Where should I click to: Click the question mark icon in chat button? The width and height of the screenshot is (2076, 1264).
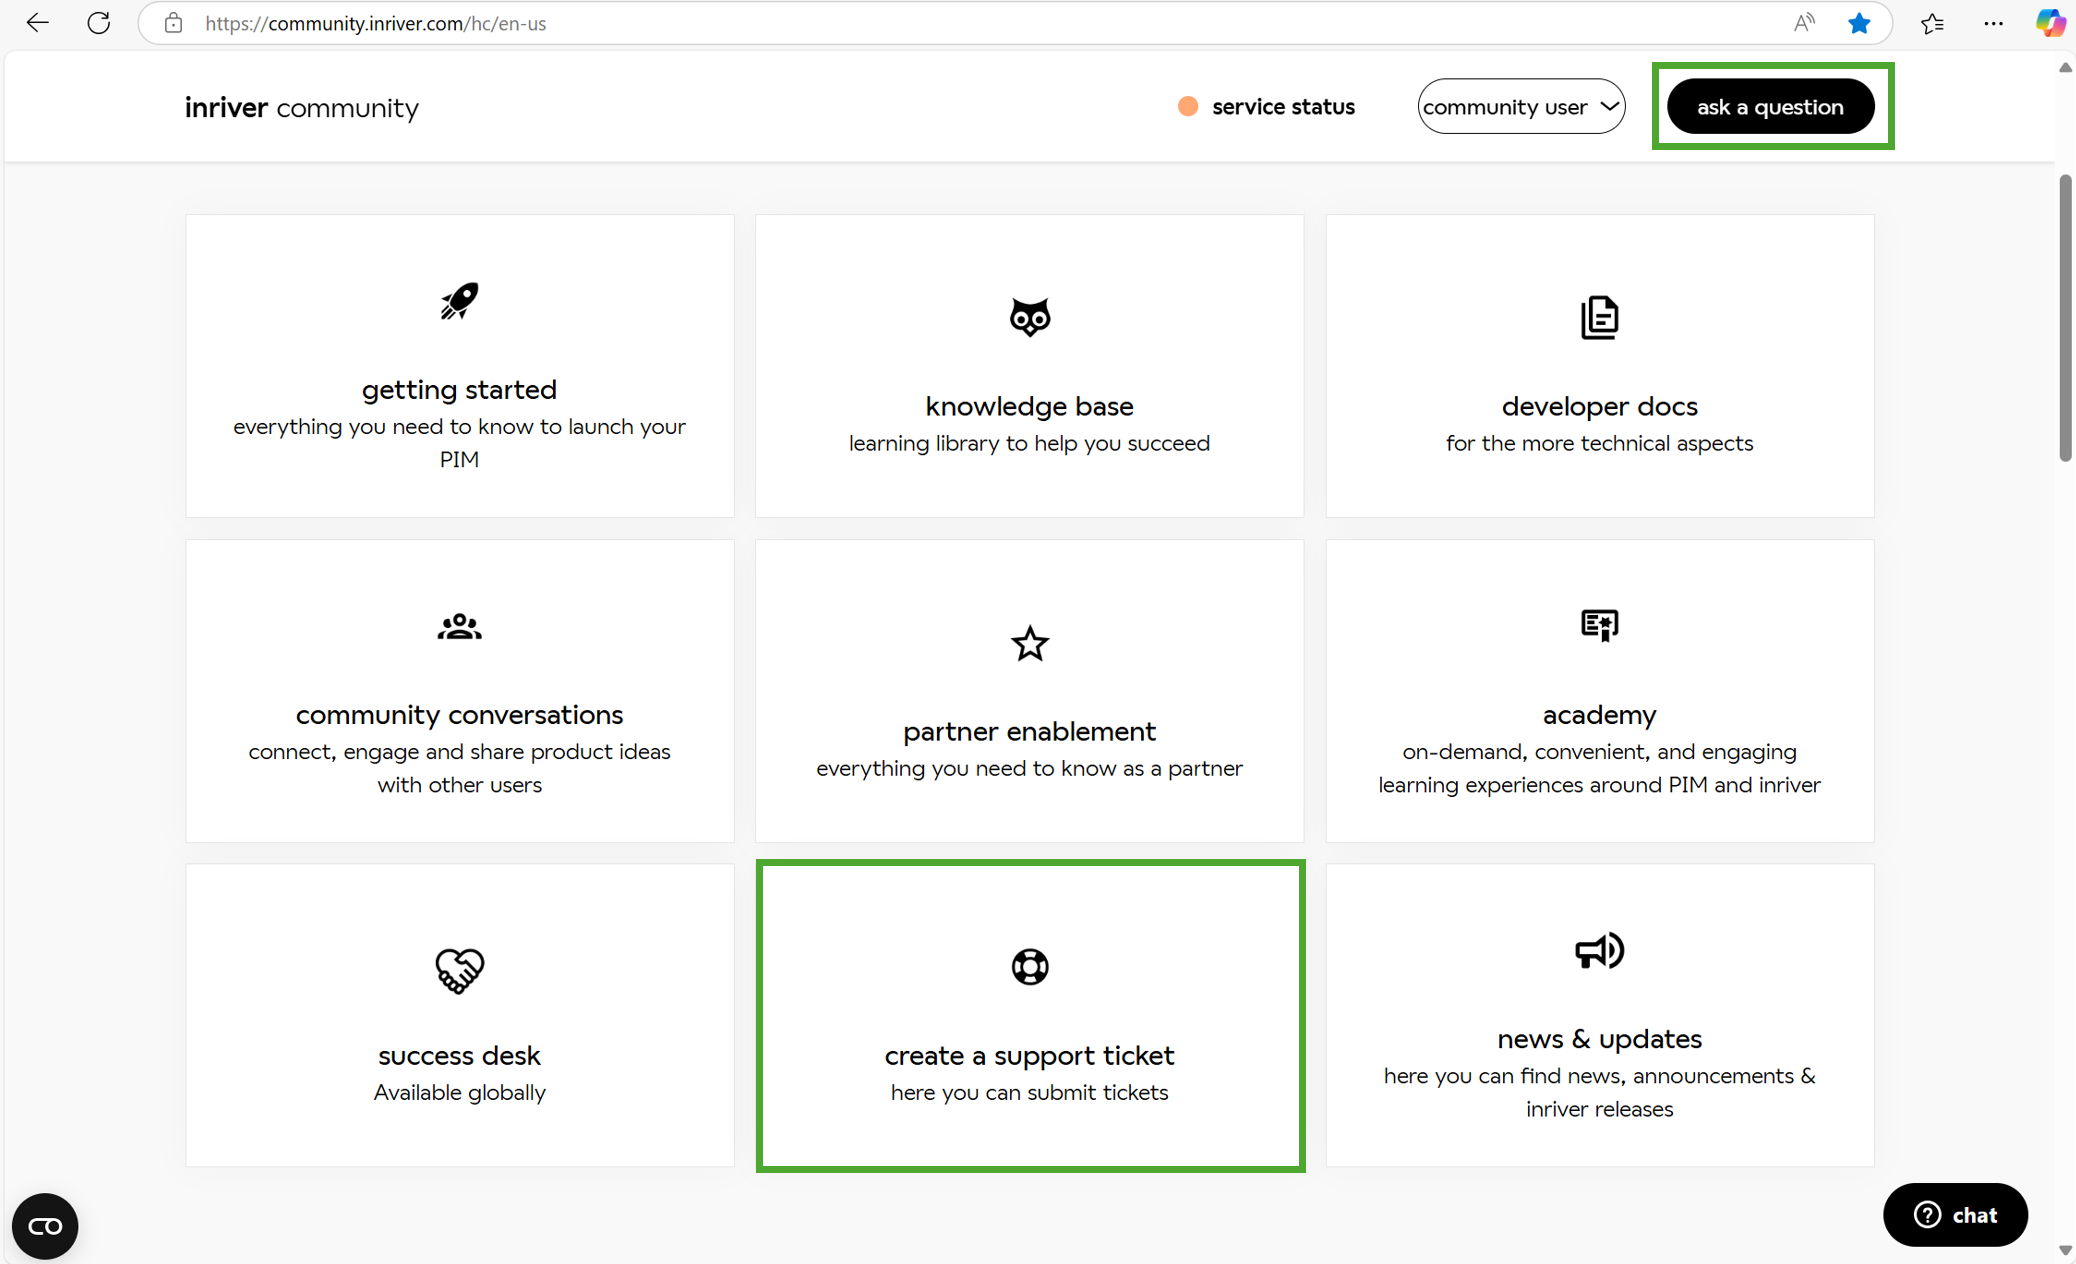(x=1926, y=1214)
